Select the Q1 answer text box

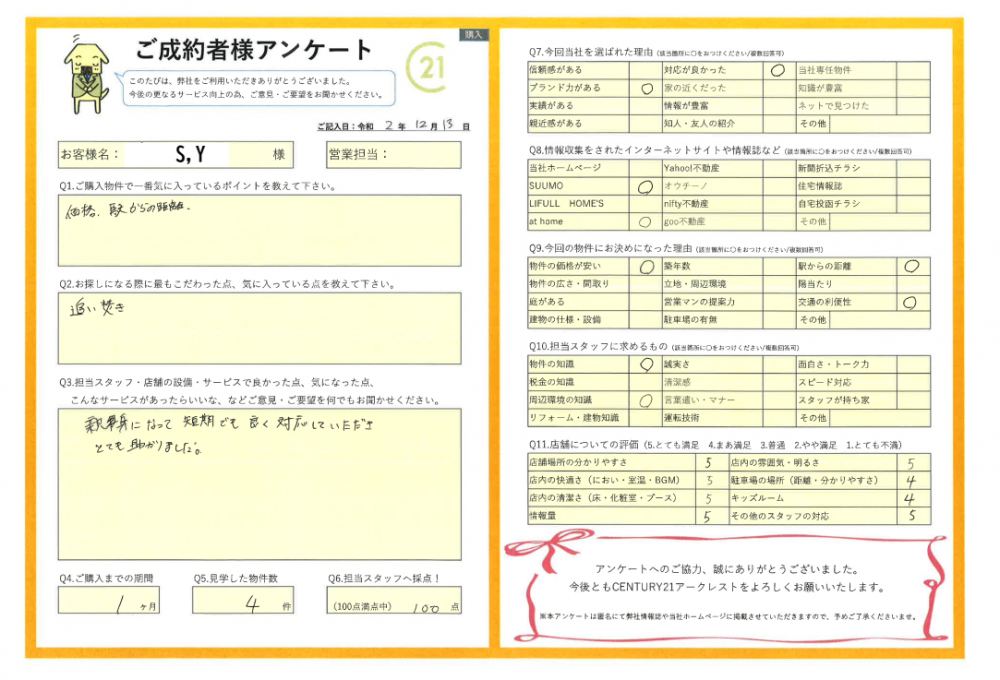click(259, 231)
